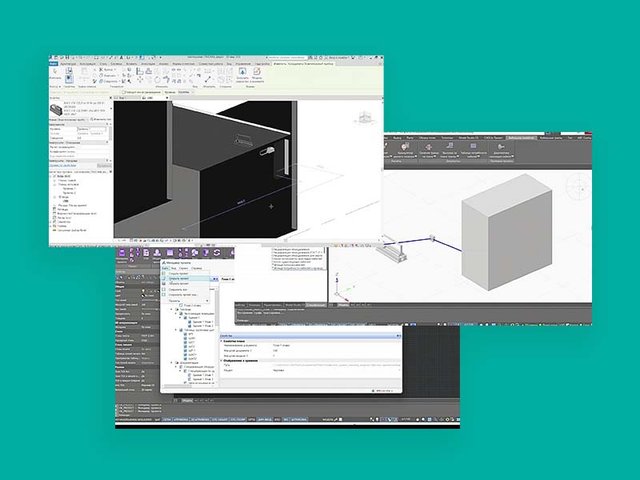640x480 pixels.
Task: Toggle ОТС-ОБЪЕКТ in bottom status bar
Action: tap(220, 419)
